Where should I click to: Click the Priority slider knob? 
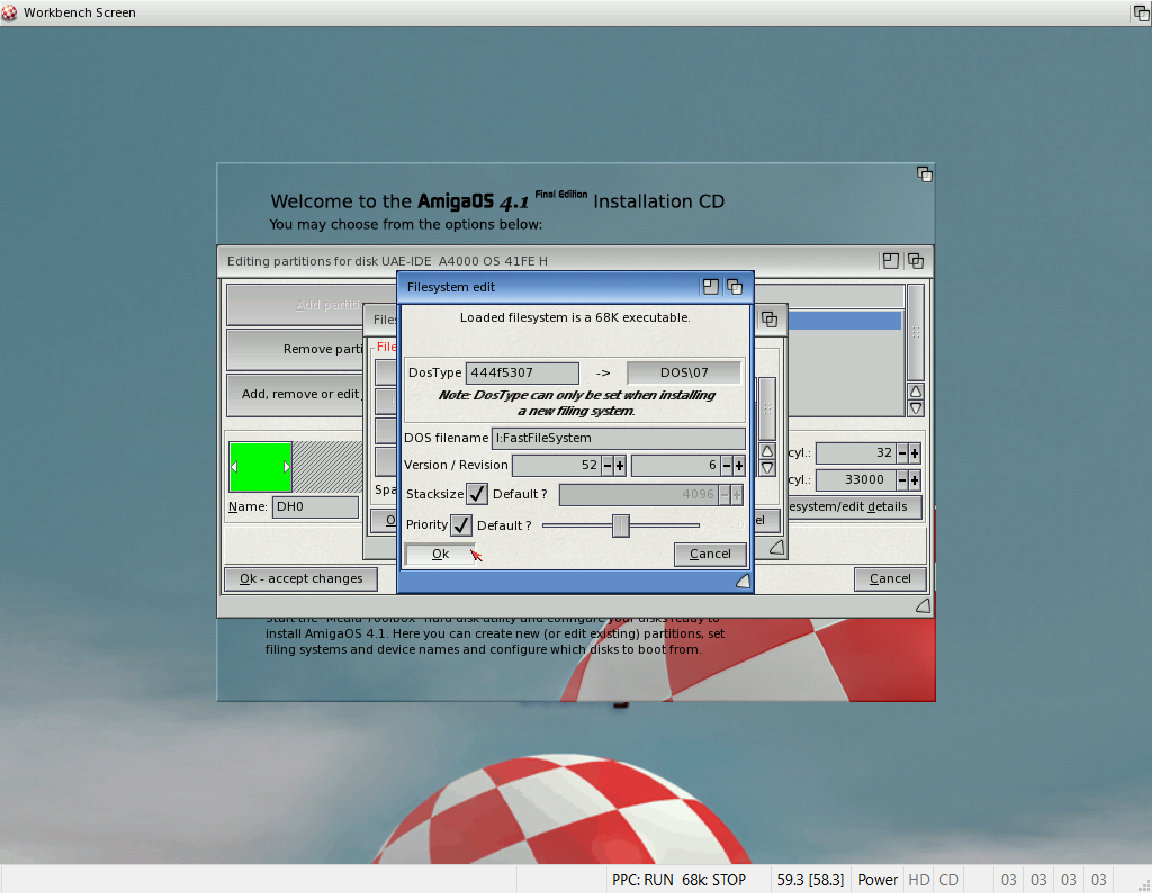point(621,526)
